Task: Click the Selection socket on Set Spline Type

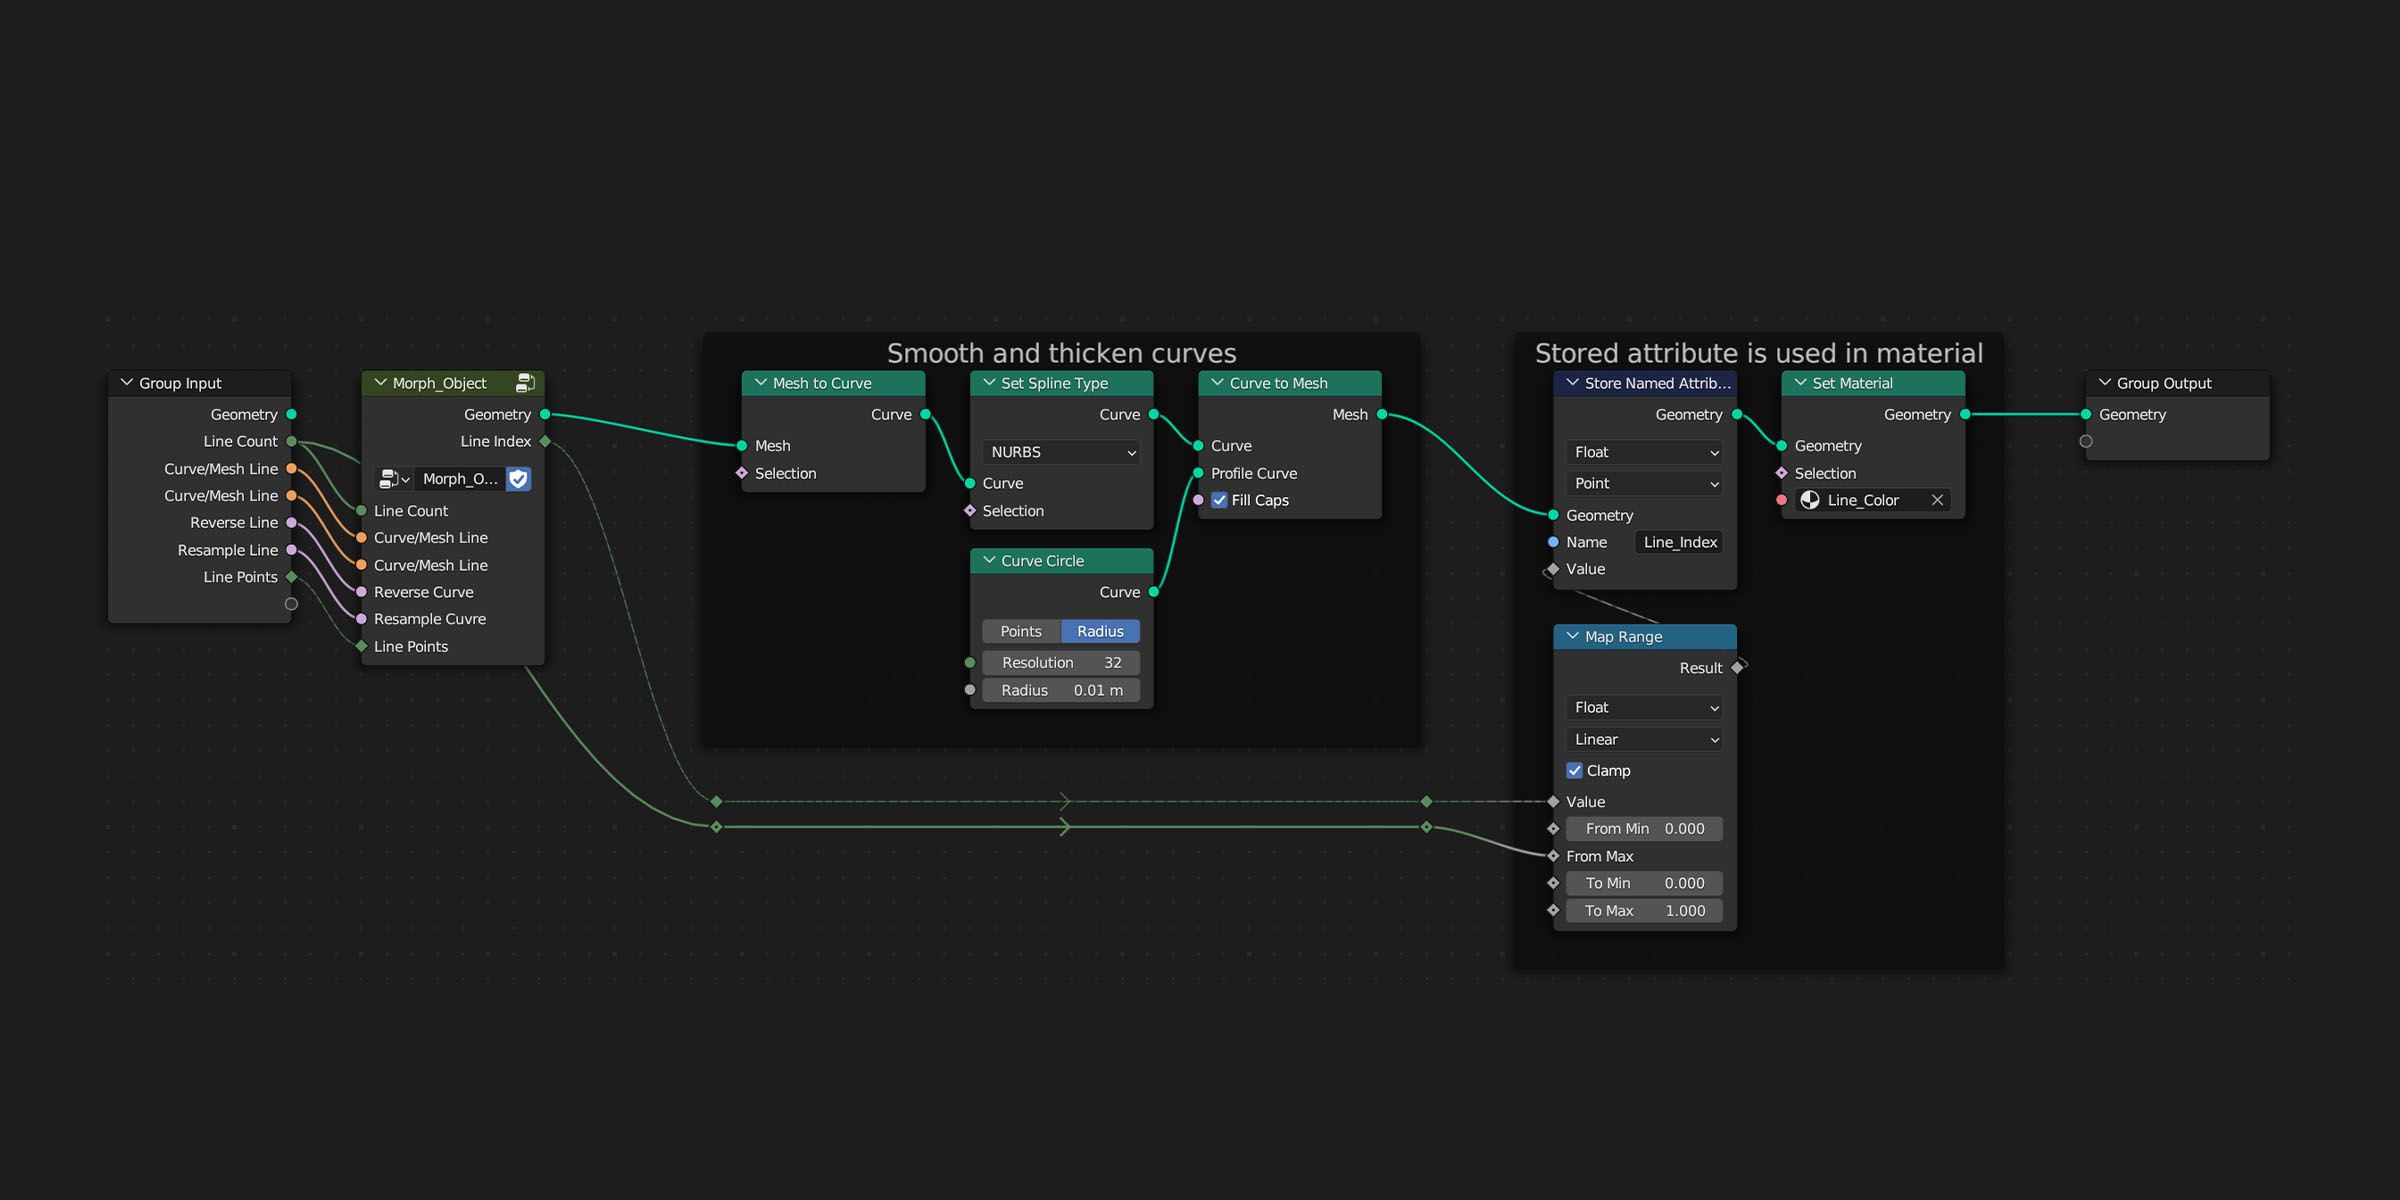Action: (970, 511)
